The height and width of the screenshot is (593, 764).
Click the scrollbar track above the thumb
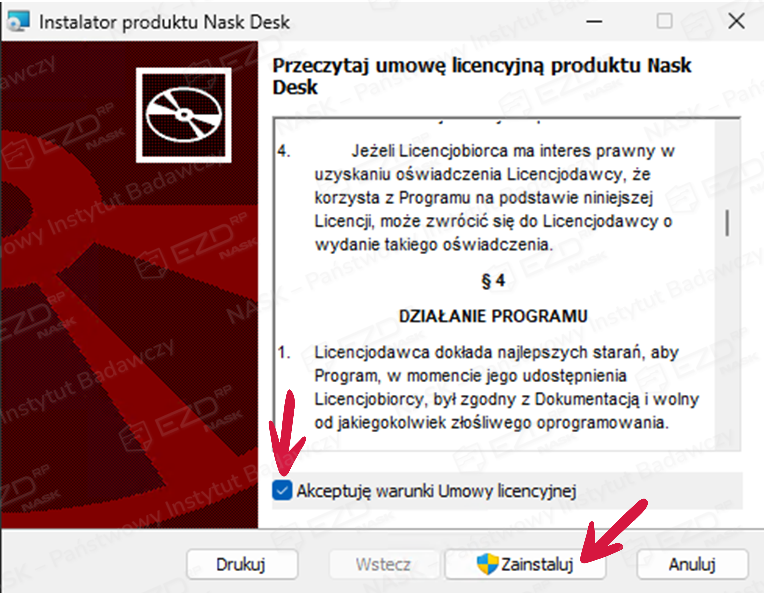[x=727, y=165]
